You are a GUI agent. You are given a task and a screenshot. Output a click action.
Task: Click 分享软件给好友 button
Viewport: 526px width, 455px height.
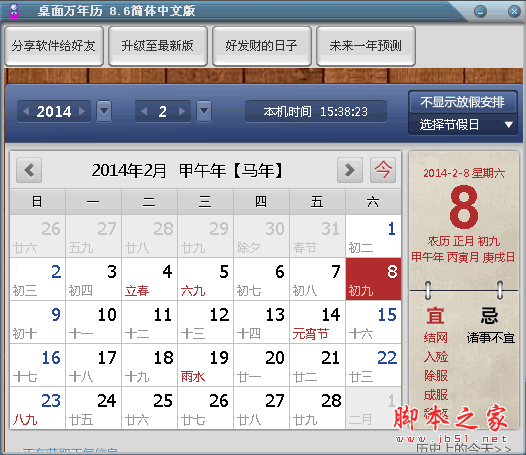coord(54,46)
